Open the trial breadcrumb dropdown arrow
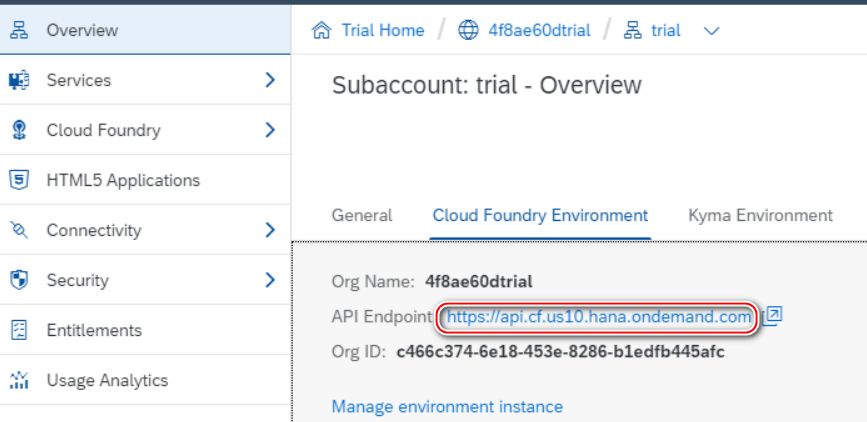Viewport: 867px width, 422px height. click(x=711, y=31)
